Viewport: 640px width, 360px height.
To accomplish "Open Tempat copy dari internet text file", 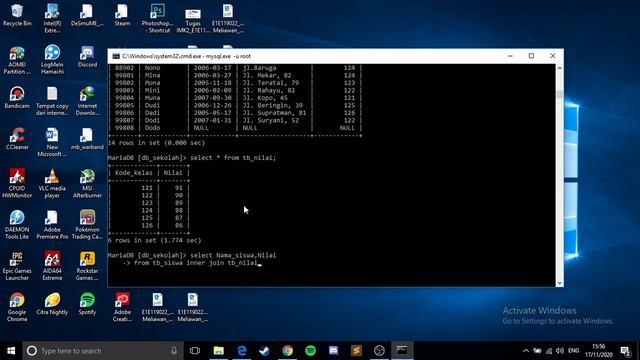I will tap(52, 101).
